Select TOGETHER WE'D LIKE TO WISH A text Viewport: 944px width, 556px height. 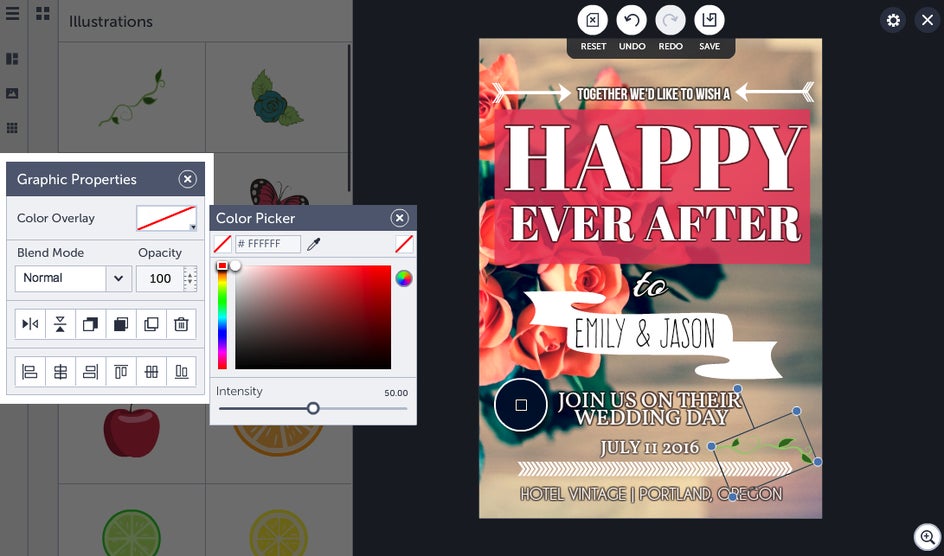click(x=654, y=94)
